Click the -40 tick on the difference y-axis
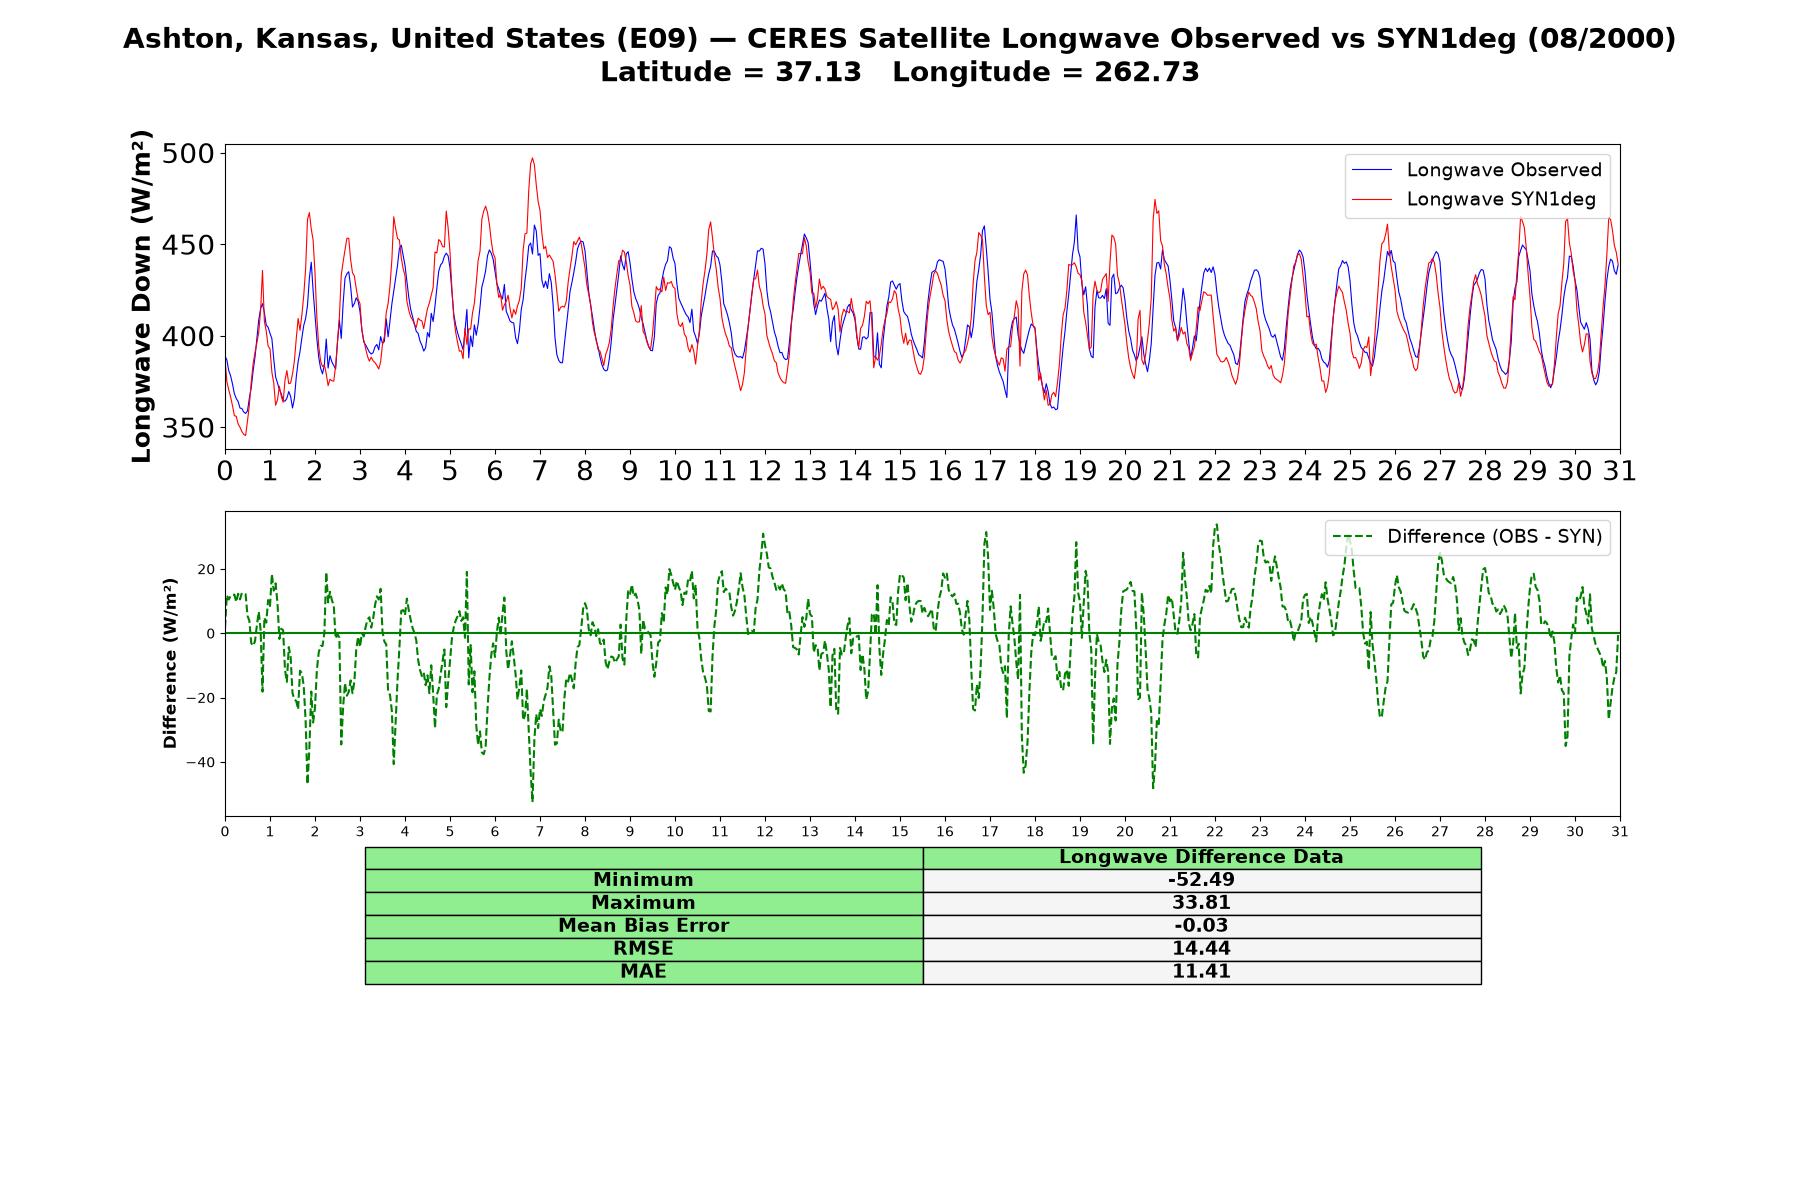This screenshot has height=1200, width=1800. (x=200, y=762)
